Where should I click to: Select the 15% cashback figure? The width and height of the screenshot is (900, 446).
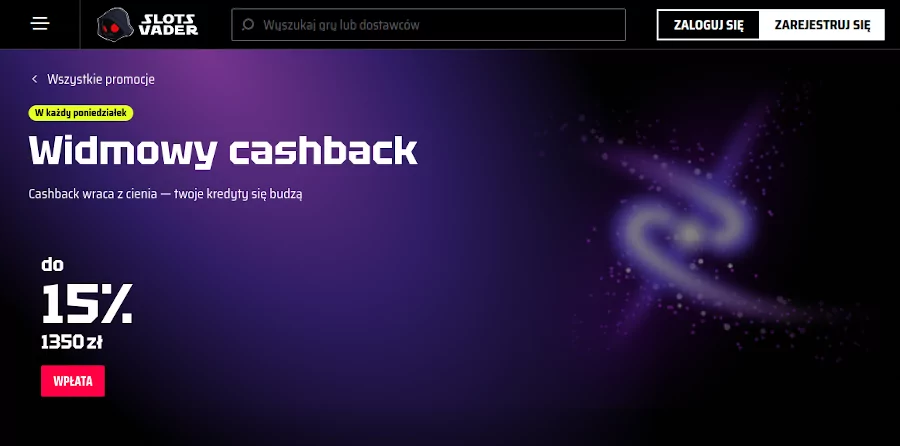[x=87, y=304]
